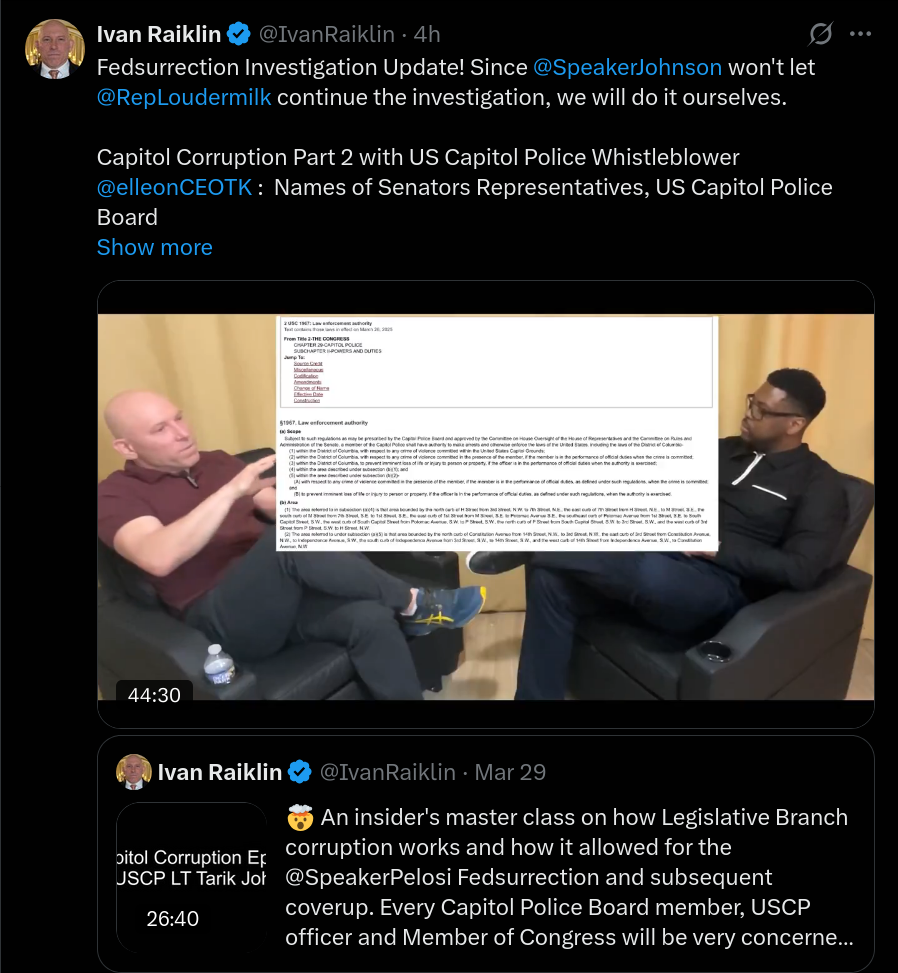The width and height of the screenshot is (898, 973).
Task: Click the Ivan Raiklin display name at the top
Action: point(159,34)
